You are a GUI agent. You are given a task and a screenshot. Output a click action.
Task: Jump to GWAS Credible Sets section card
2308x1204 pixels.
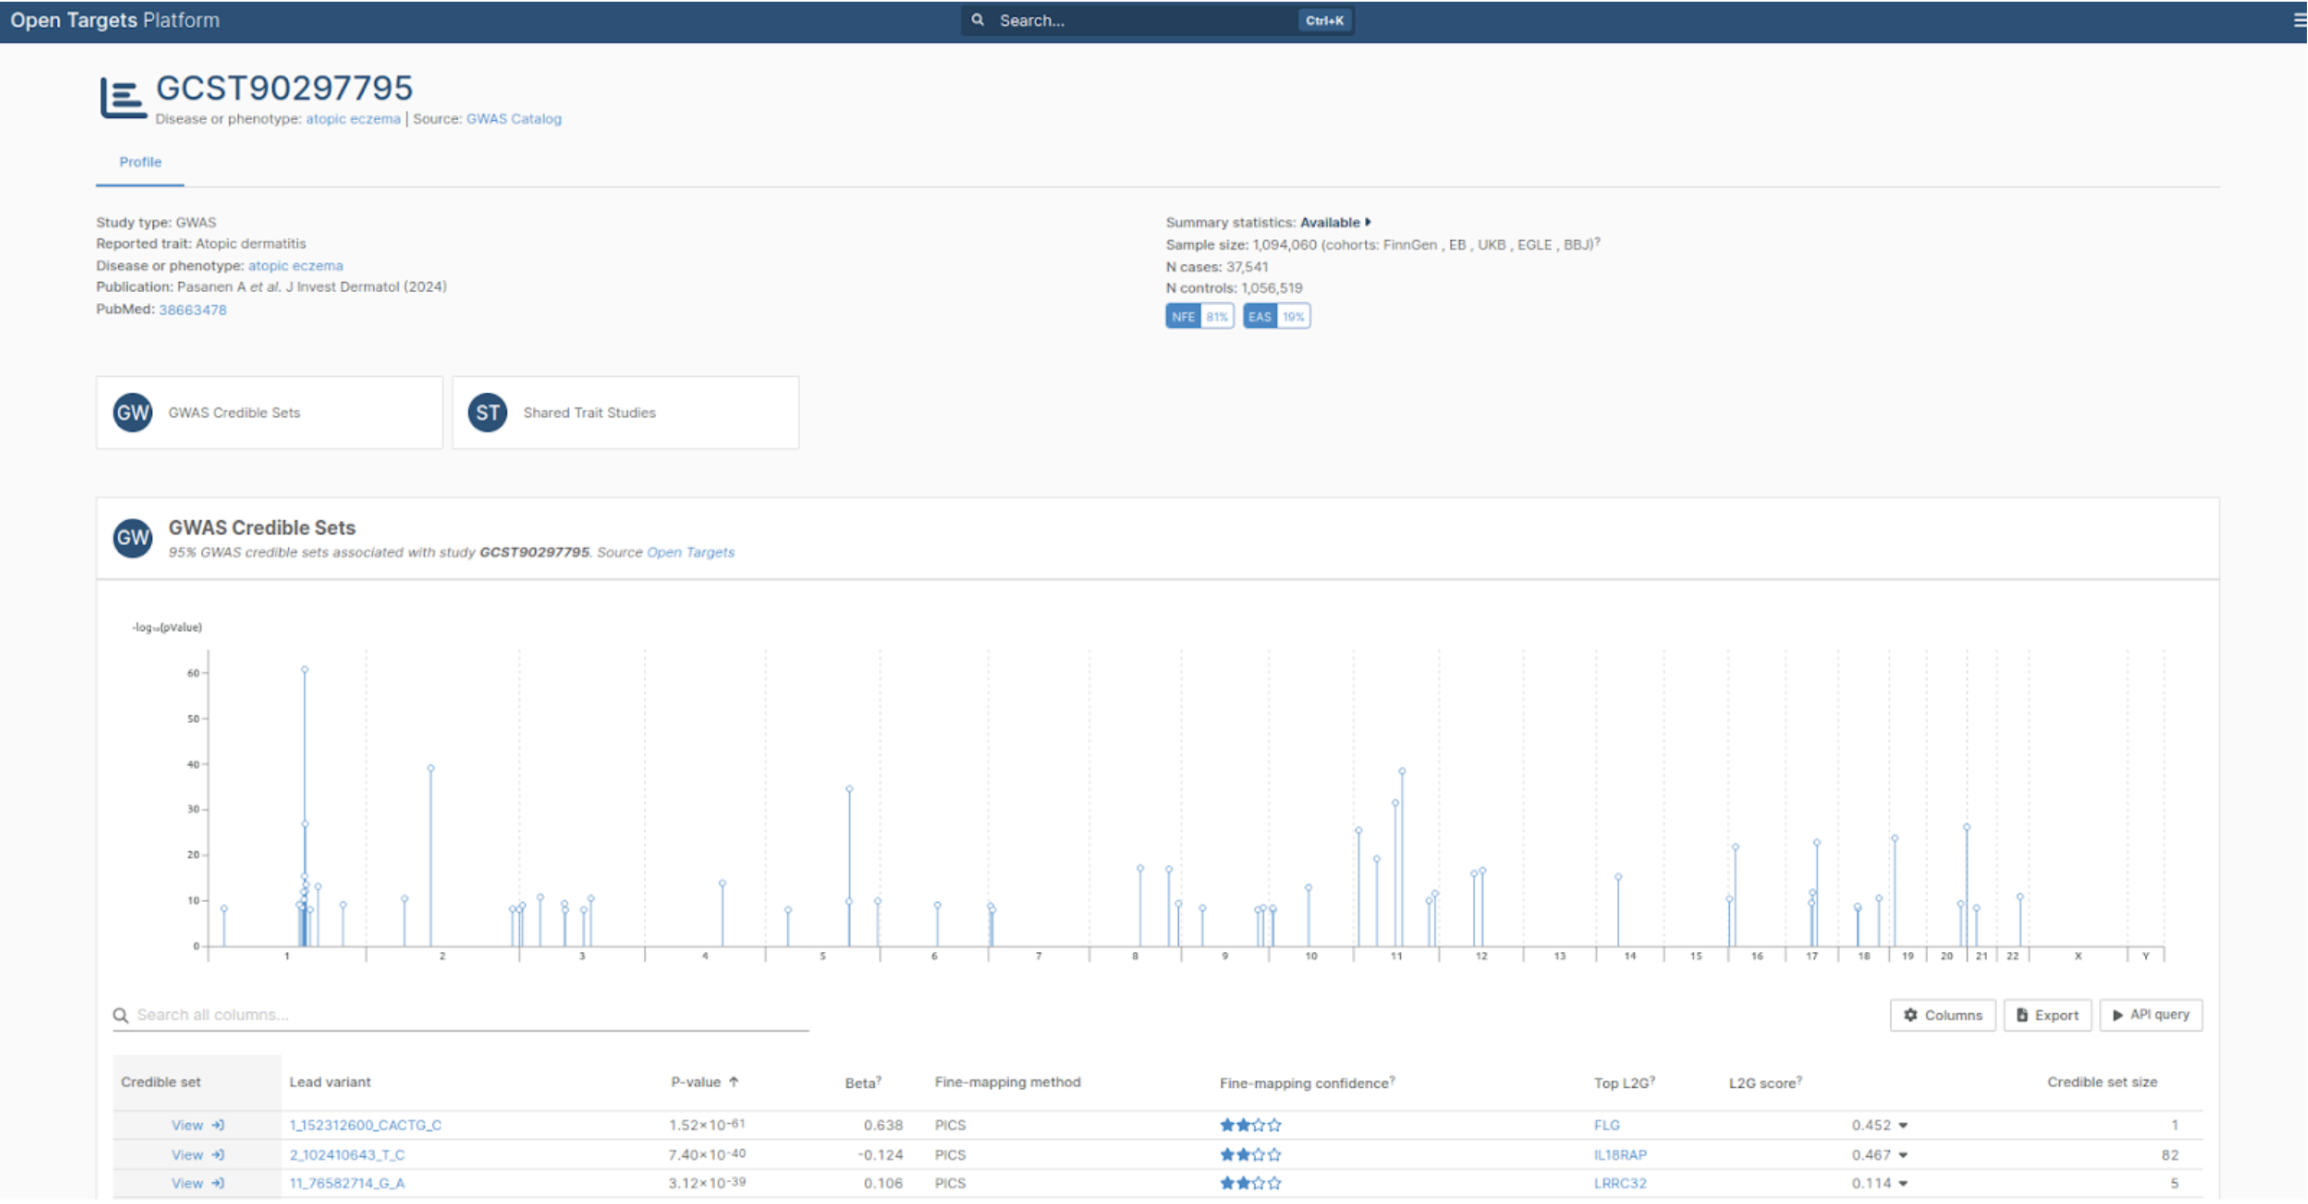click(x=269, y=412)
